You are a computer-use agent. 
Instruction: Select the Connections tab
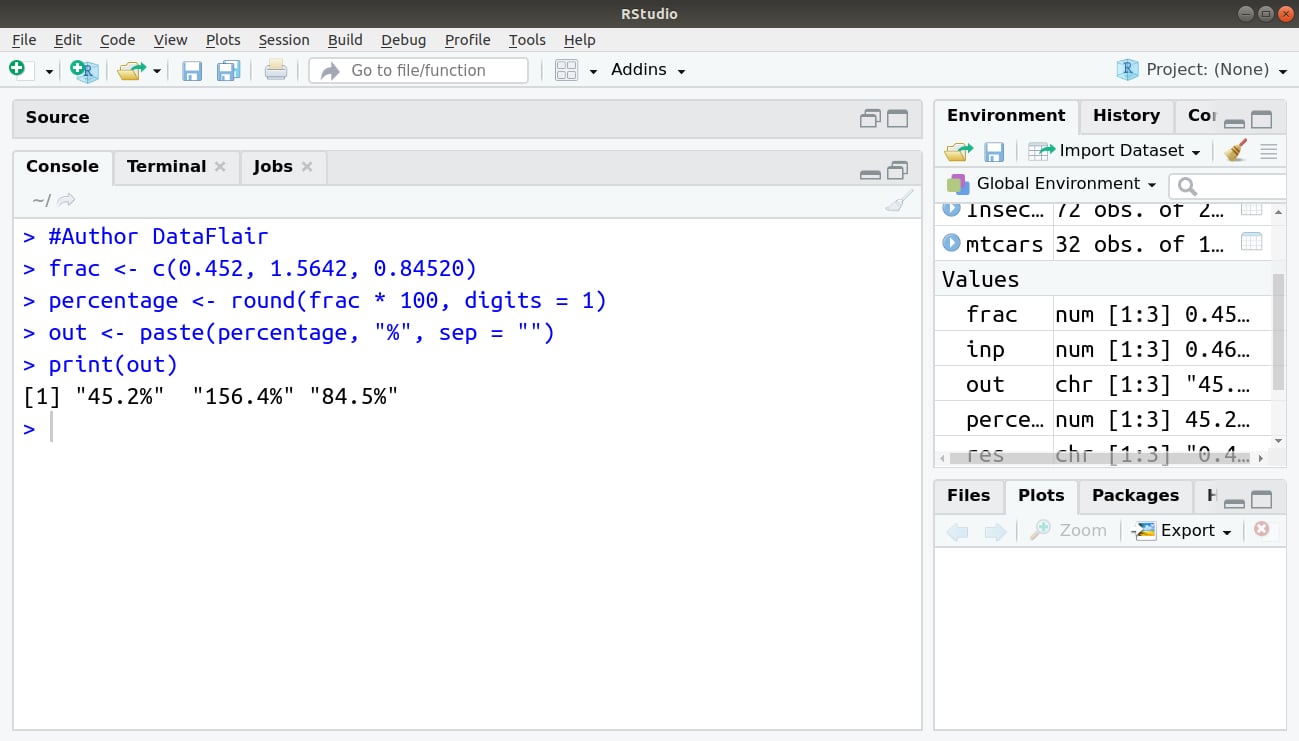click(x=1201, y=116)
